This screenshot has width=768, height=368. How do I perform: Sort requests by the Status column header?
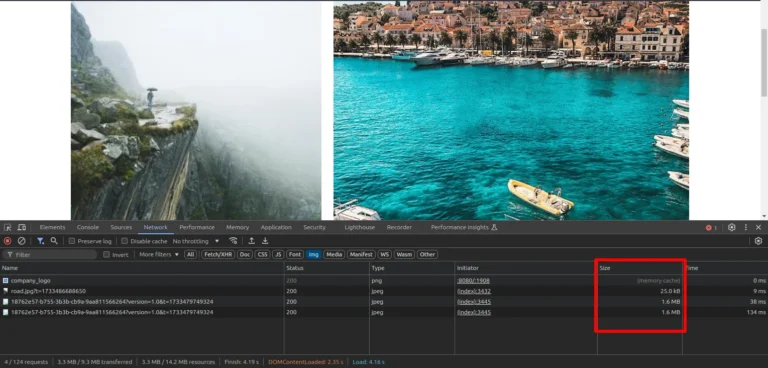tap(327, 268)
